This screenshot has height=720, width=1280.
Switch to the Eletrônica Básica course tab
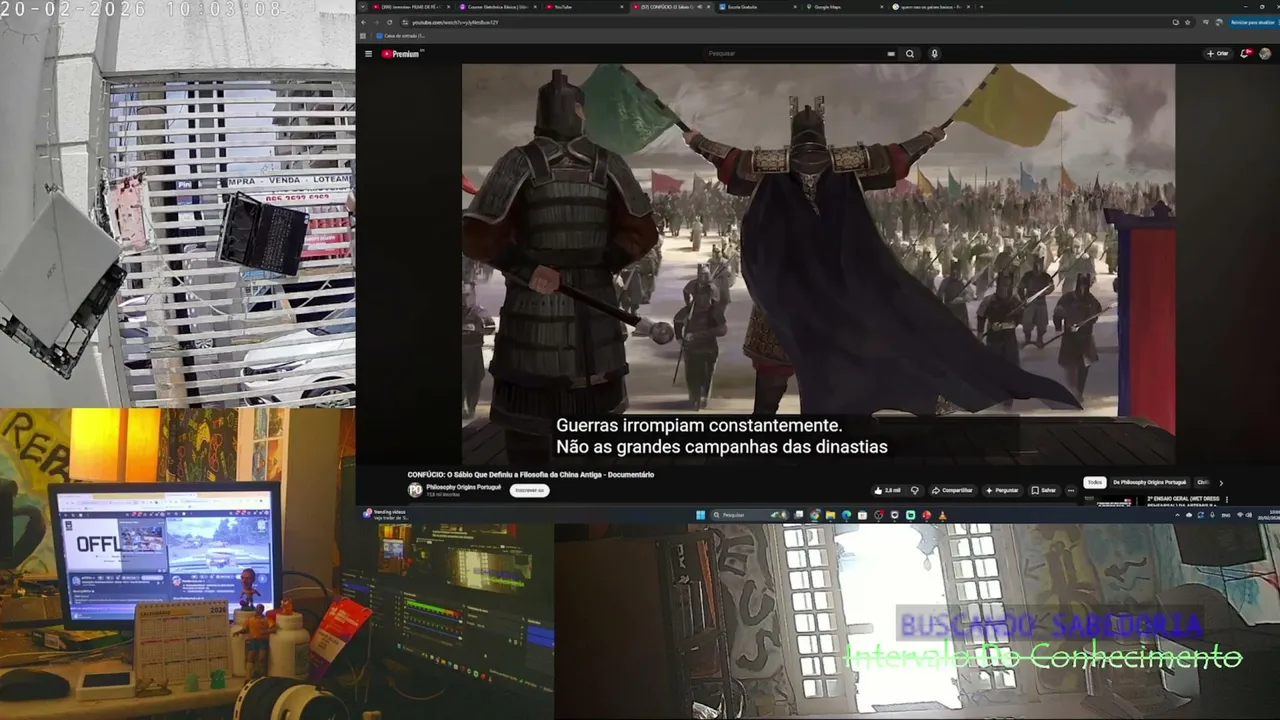(x=498, y=7)
